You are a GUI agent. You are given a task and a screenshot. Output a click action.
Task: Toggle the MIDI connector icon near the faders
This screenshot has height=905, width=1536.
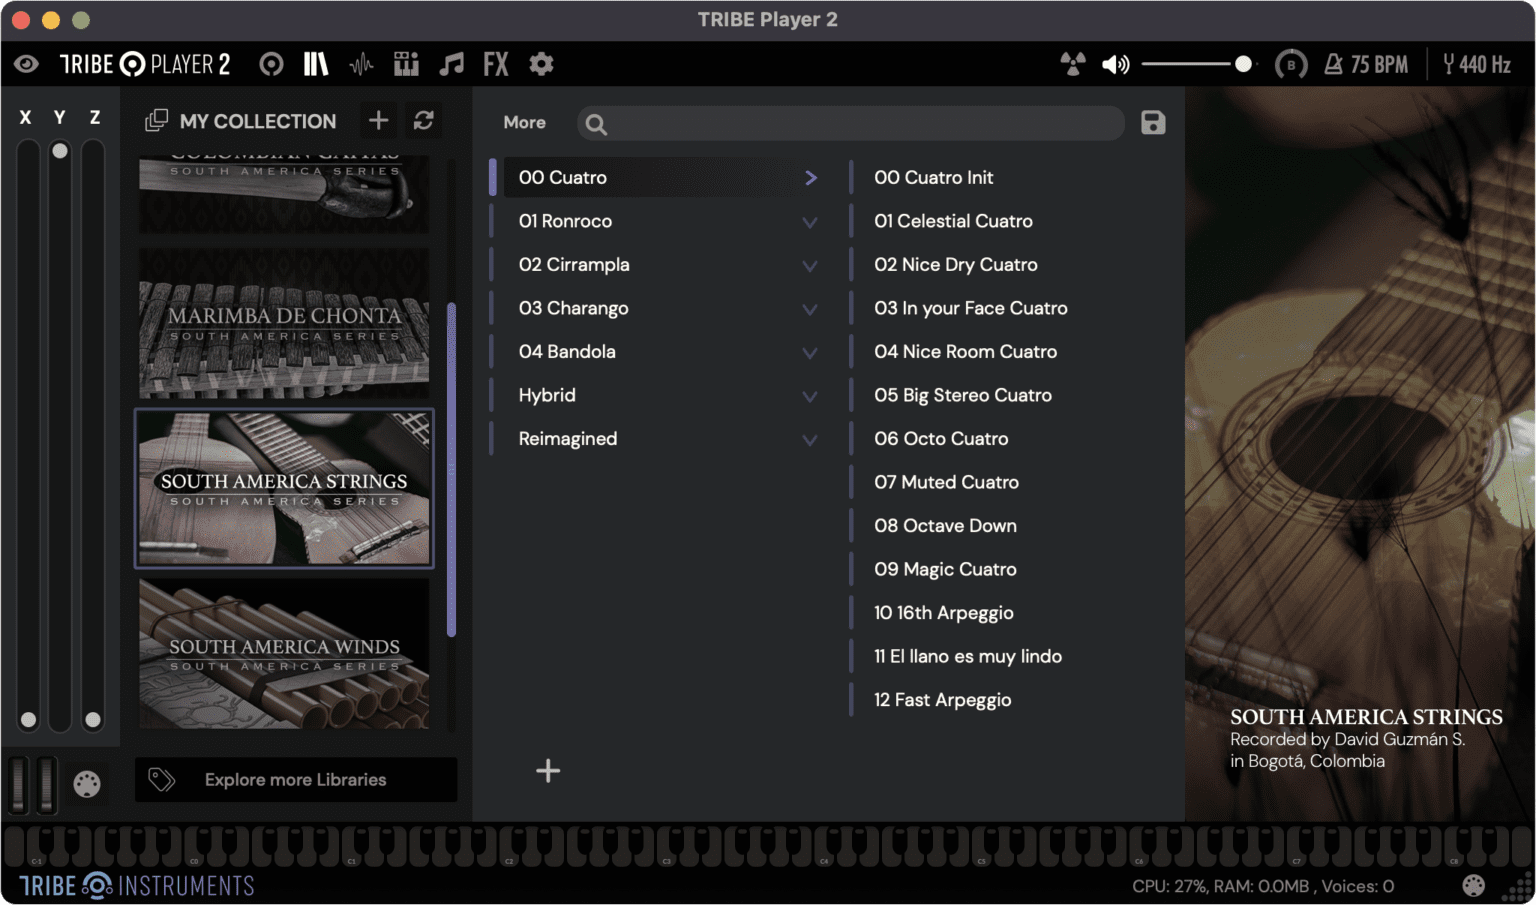(x=87, y=784)
